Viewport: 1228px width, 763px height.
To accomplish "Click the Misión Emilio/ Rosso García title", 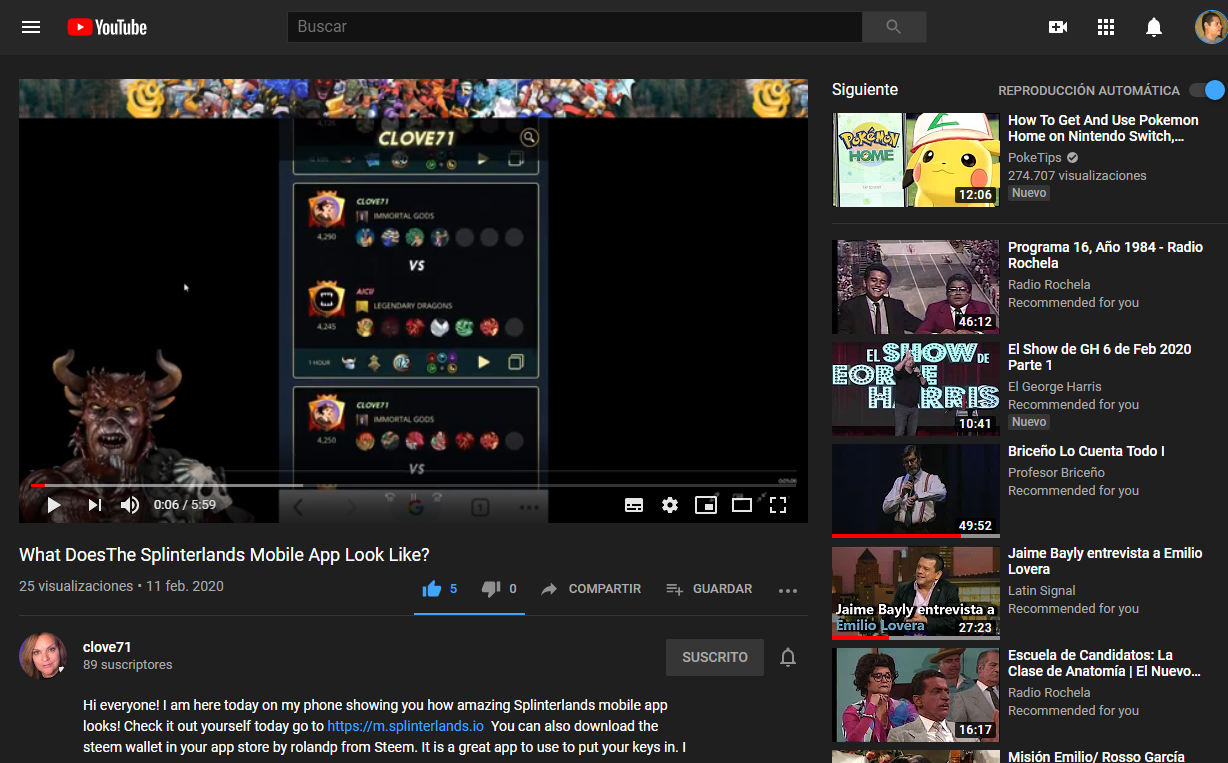I will click(x=1096, y=757).
